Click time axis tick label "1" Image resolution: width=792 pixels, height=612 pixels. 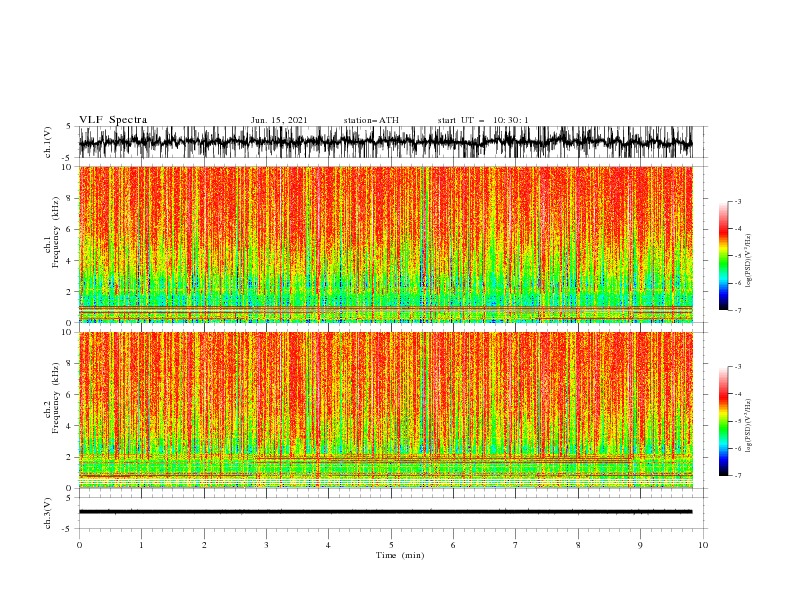pyautogui.click(x=141, y=545)
